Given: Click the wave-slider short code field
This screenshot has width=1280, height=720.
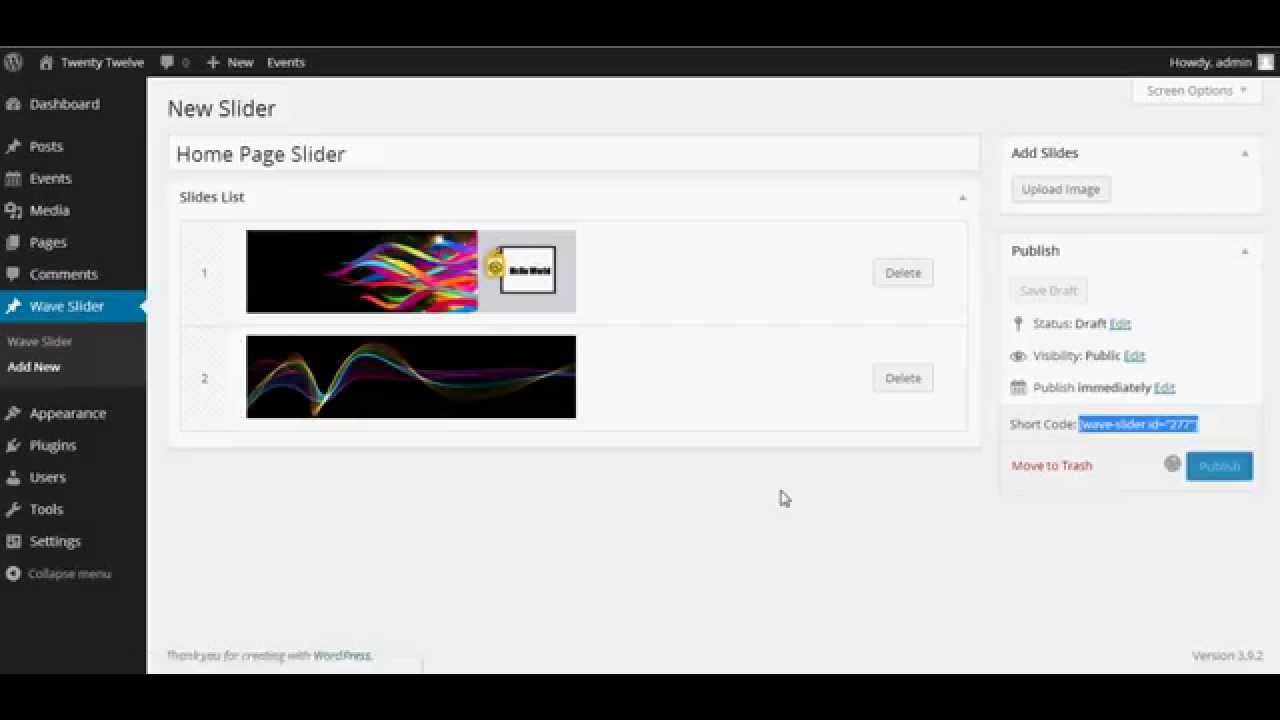Looking at the screenshot, I should (1138, 424).
